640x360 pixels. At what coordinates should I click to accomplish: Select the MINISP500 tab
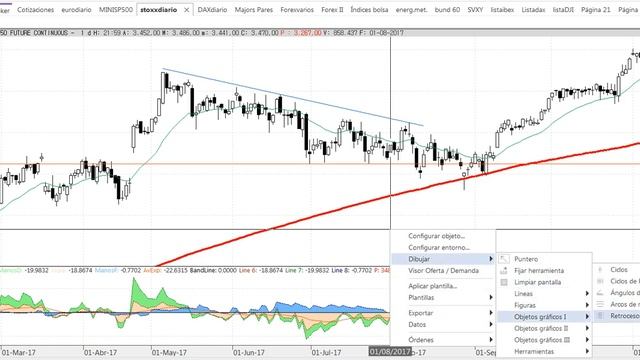(x=116, y=9)
